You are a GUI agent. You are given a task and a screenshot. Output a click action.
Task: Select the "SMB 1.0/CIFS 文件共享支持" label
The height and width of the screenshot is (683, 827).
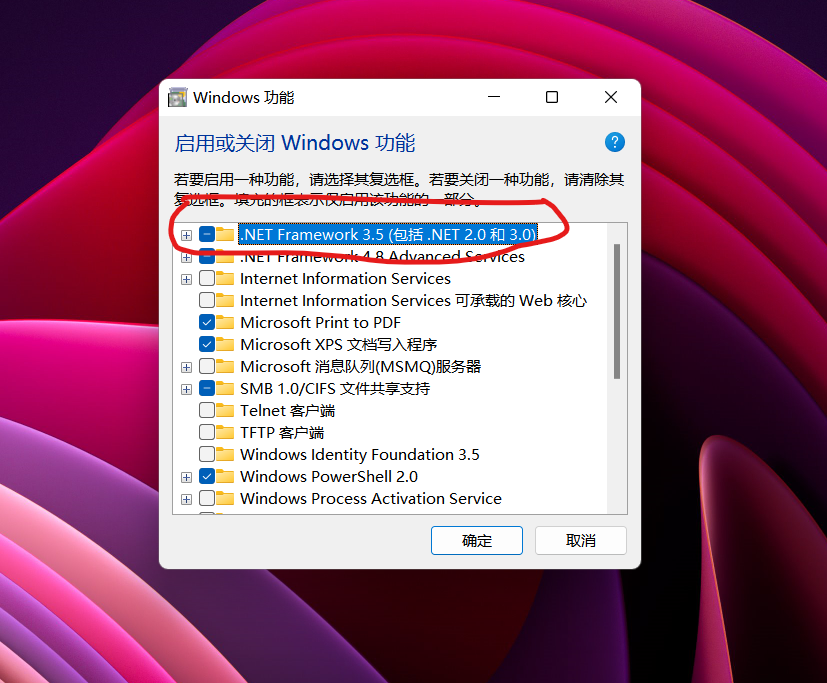pos(335,389)
